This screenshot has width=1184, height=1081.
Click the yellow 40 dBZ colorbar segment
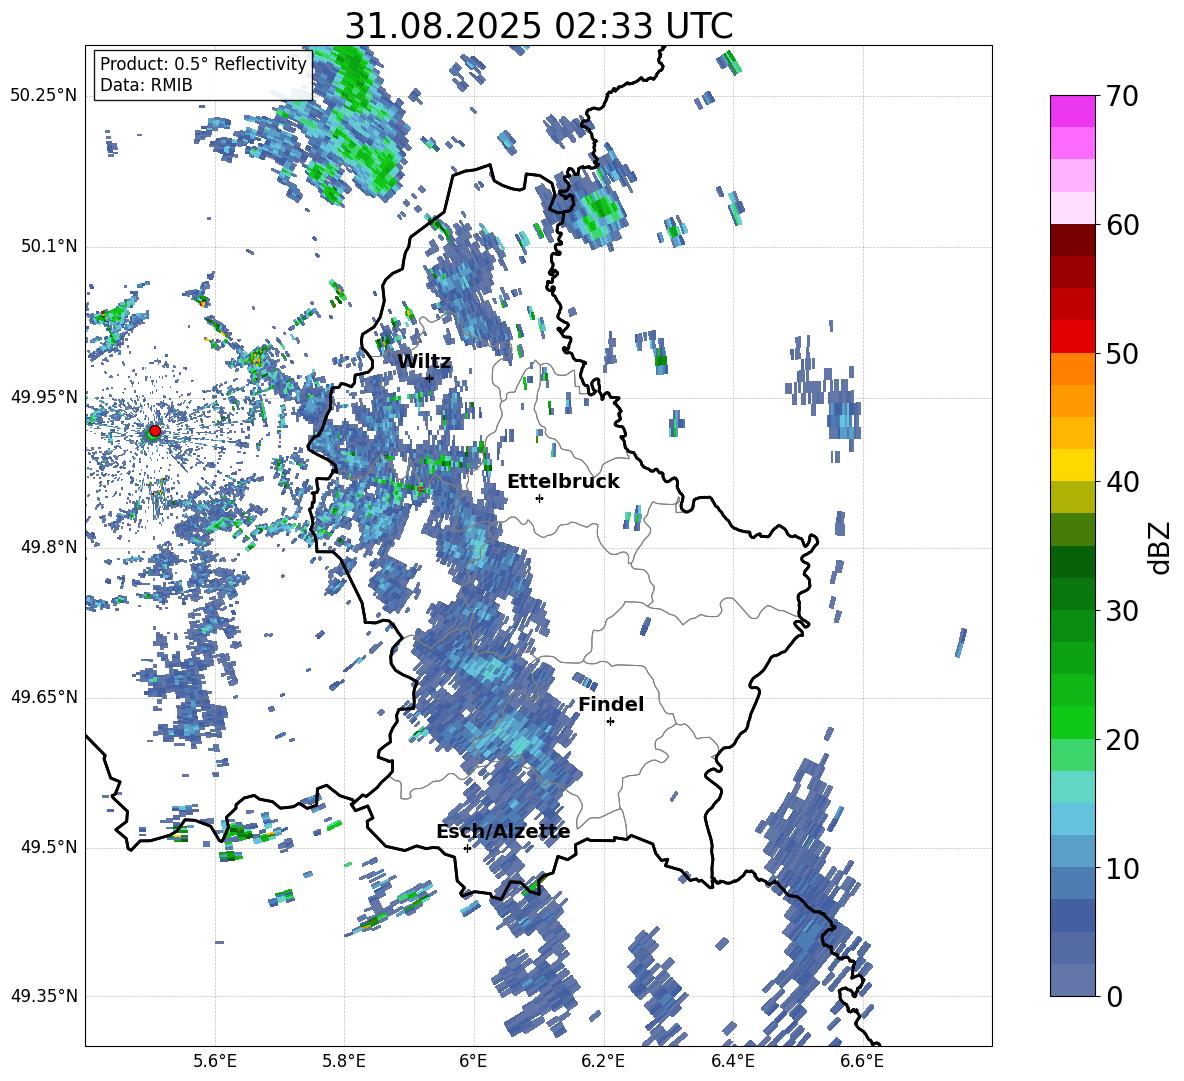[x=1072, y=466]
